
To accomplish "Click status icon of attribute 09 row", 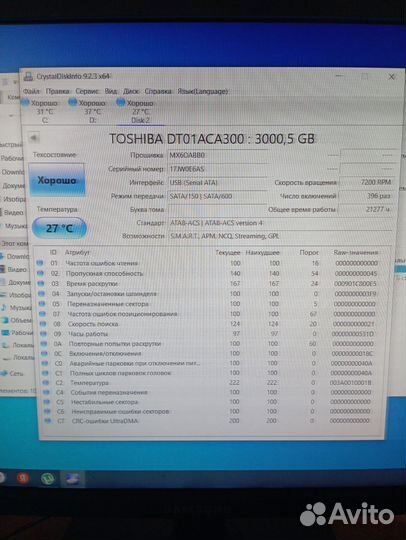I will pyautogui.click(x=44, y=334).
